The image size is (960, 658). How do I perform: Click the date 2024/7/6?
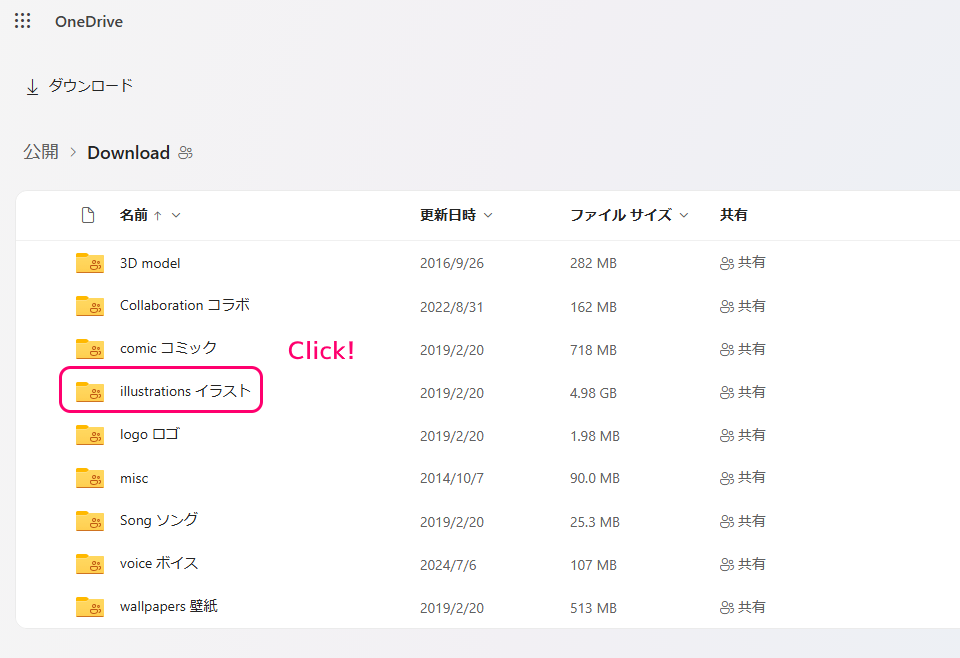[448, 565]
